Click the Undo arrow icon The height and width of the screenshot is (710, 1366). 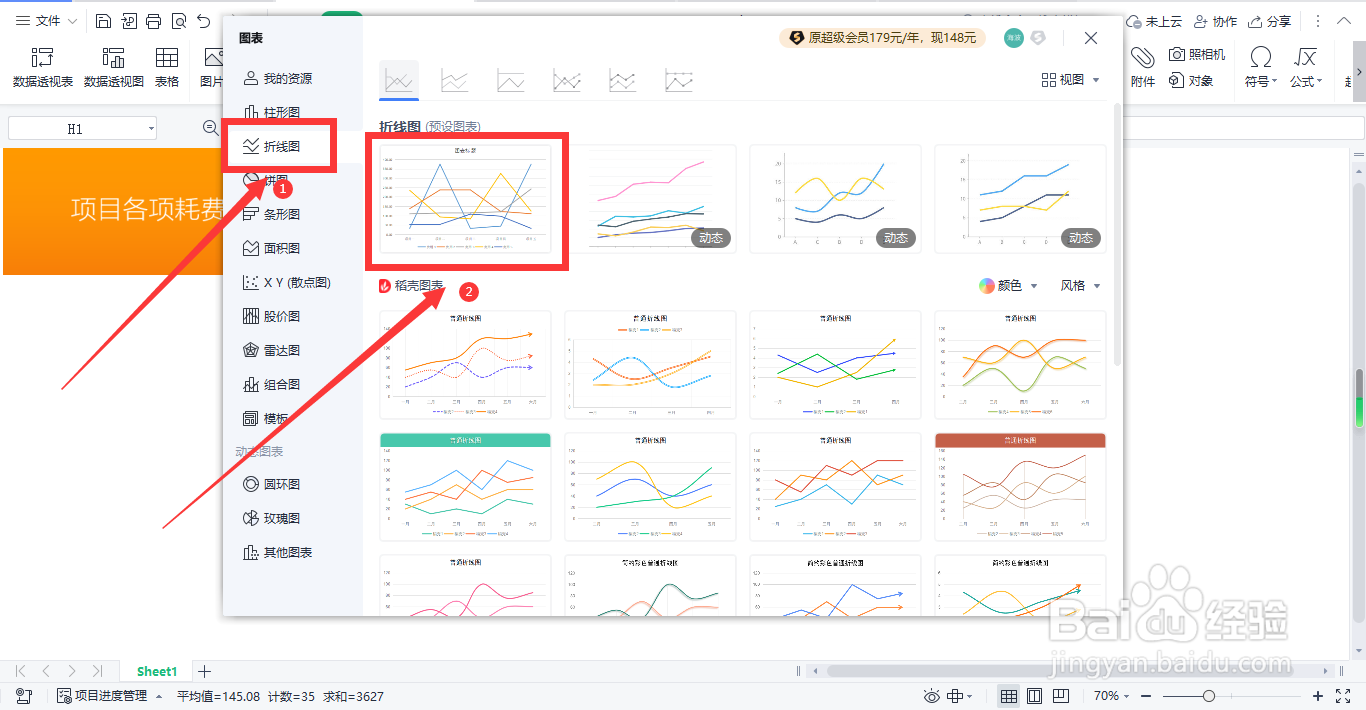203,21
